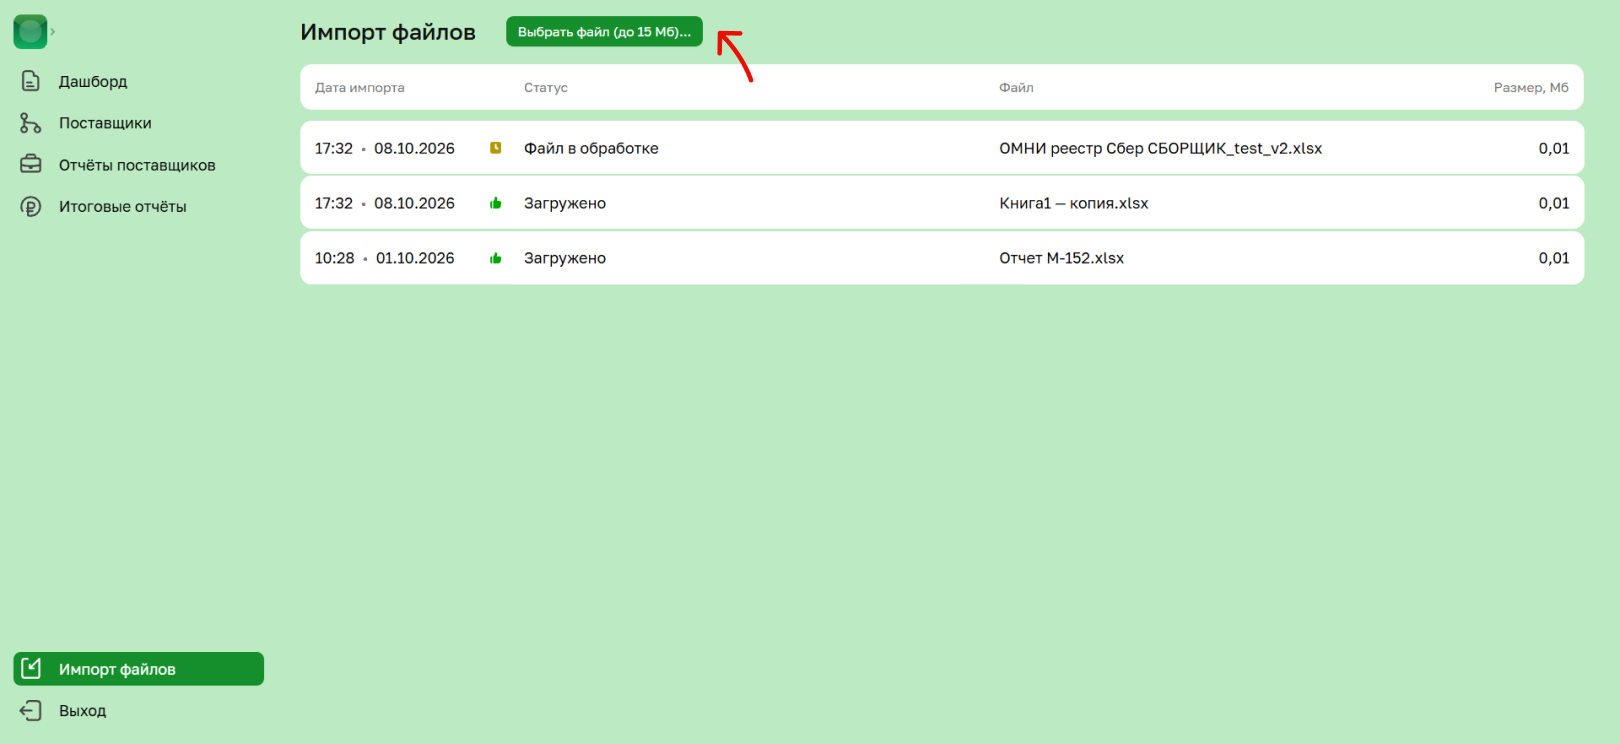
Task: Select row ОМНИ реестр Сбер СБОРЩИК_test_v2.xlsx
Action: click(942, 148)
